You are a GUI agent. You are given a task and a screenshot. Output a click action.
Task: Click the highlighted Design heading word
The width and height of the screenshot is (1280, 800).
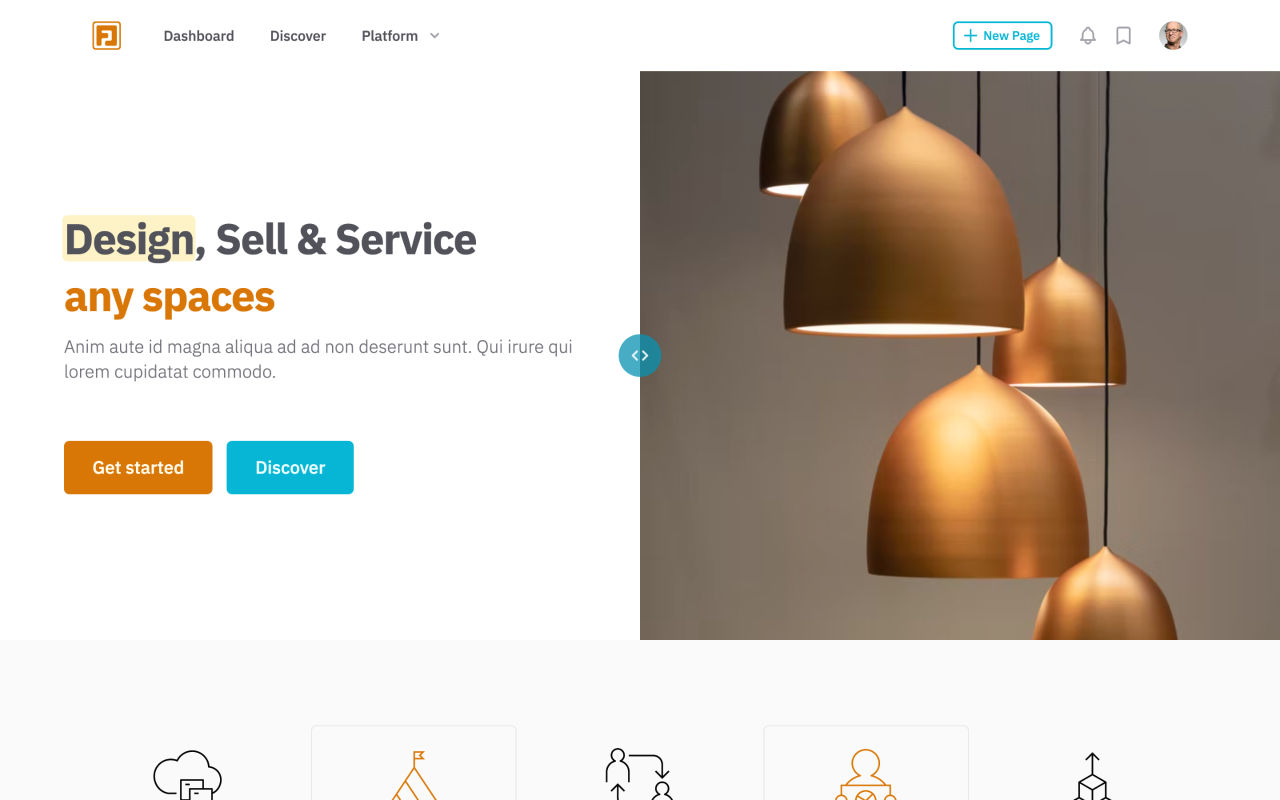tap(129, 239)
